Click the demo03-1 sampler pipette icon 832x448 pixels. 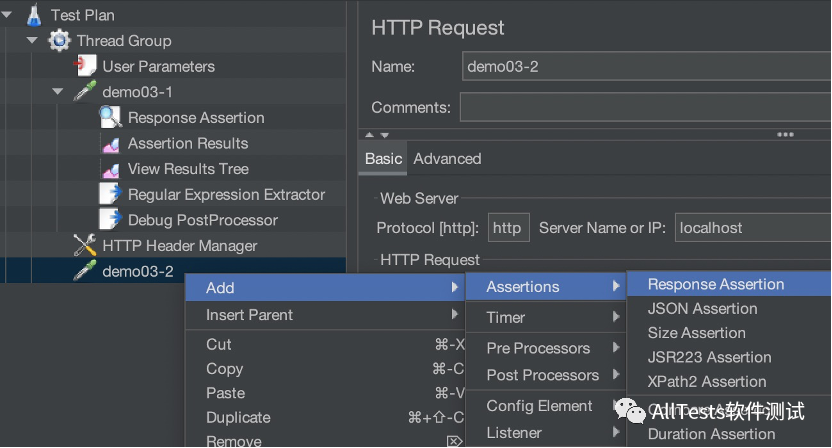(85, 92)
